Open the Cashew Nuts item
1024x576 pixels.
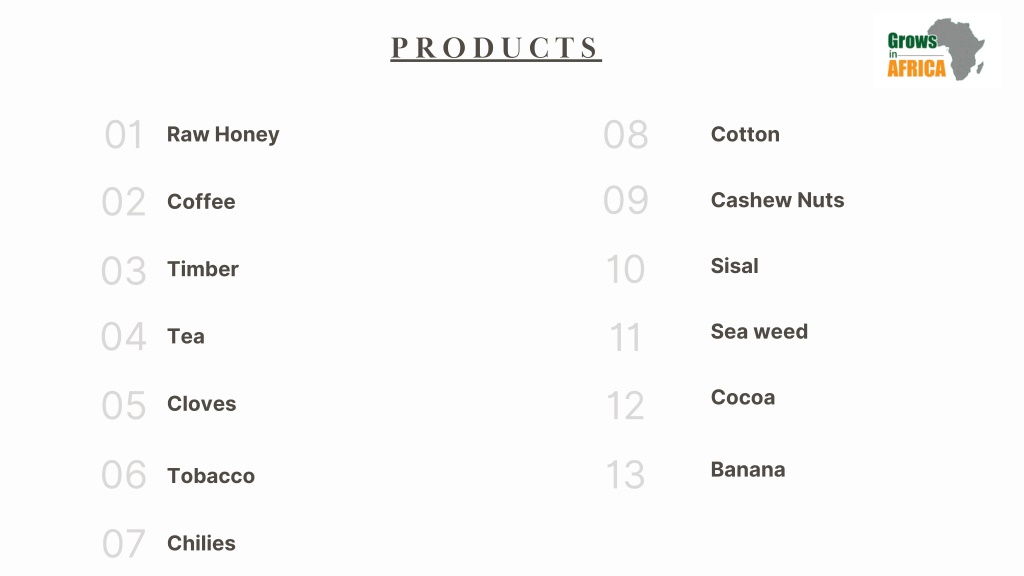click(x=777, y=200)
